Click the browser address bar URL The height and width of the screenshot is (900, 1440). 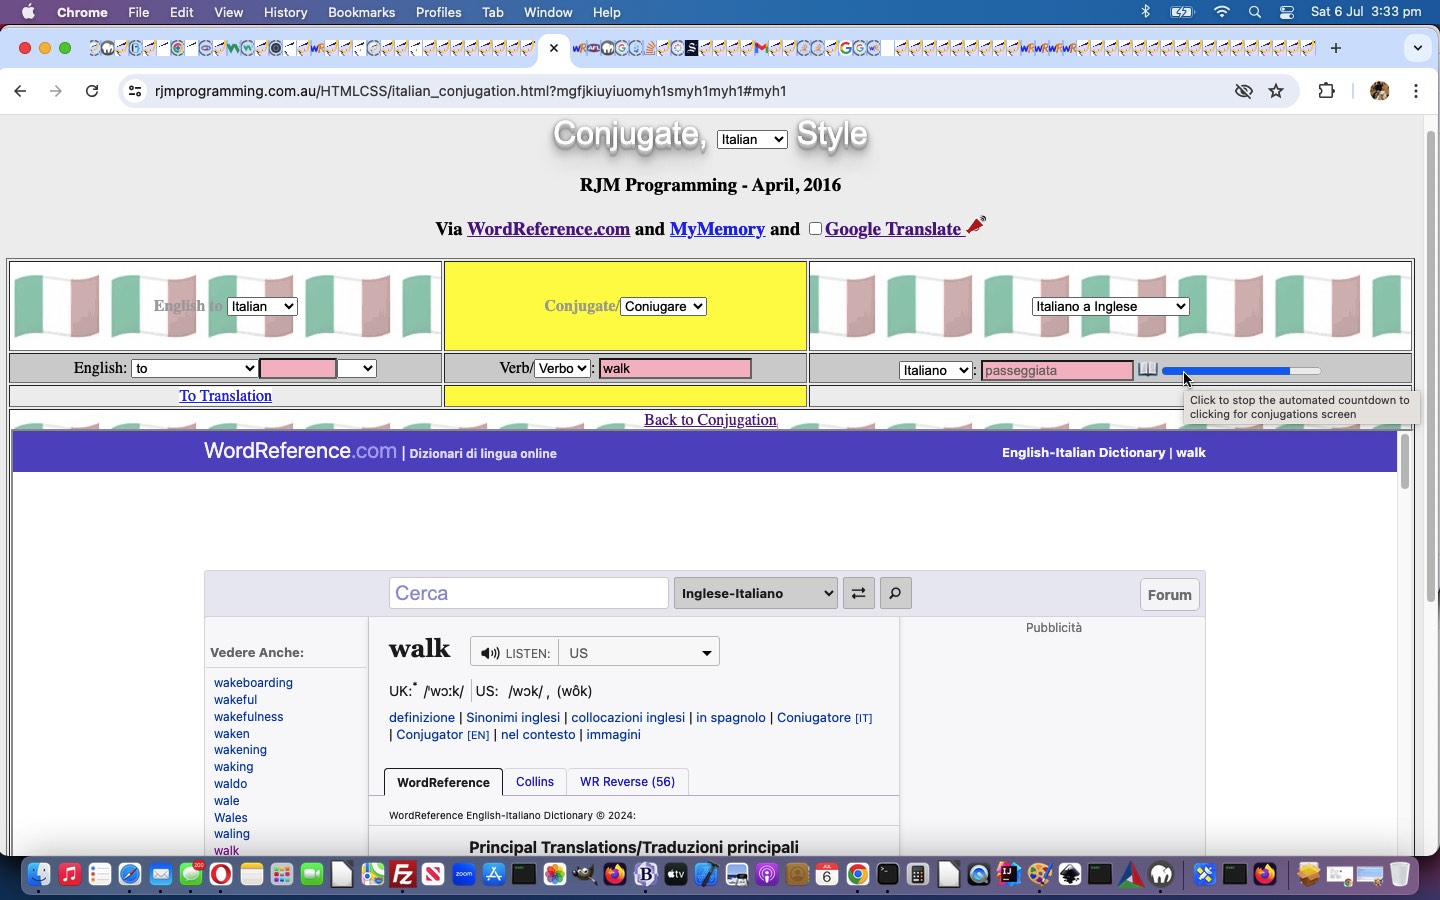tap(471, 91)
